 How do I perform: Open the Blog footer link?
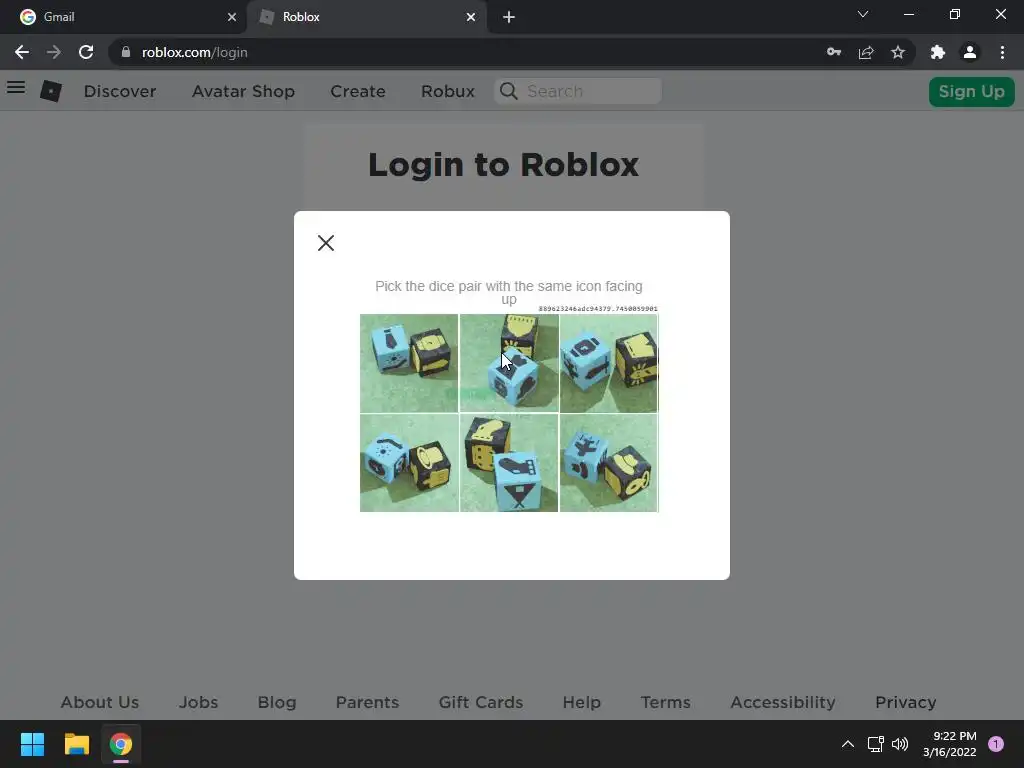pos(277,702)
